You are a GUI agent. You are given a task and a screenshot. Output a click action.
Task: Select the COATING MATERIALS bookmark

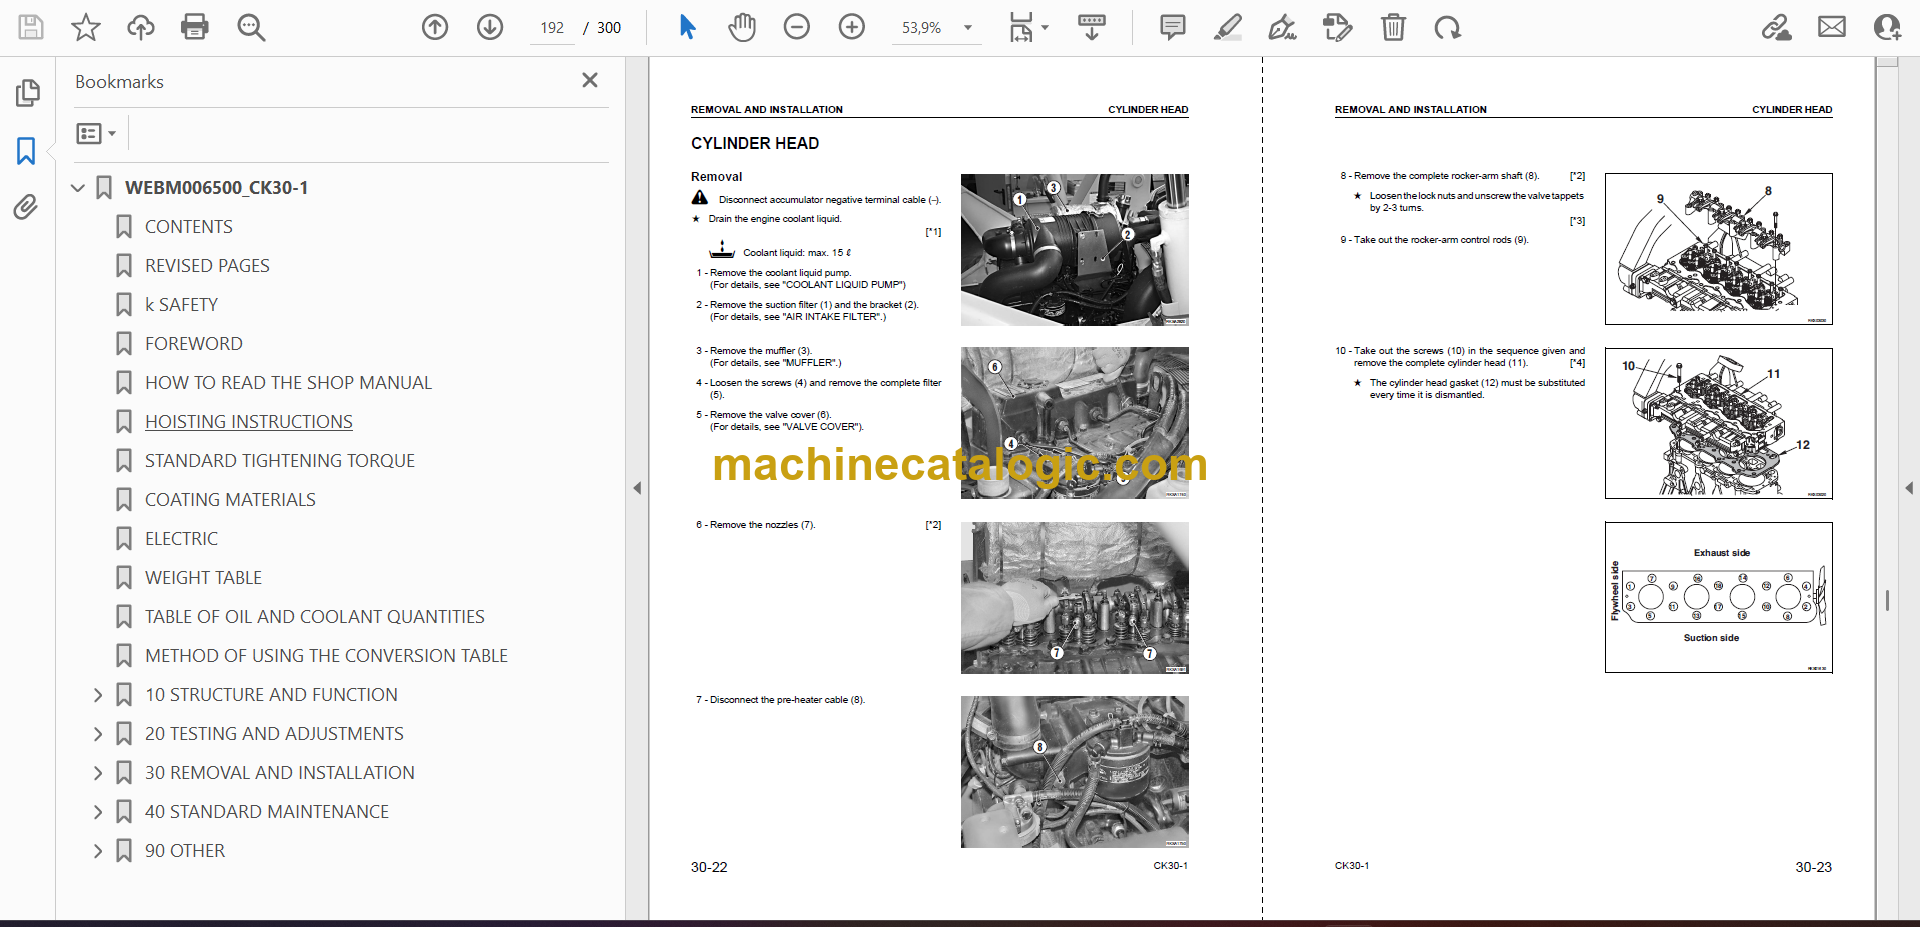coord(230,500)
